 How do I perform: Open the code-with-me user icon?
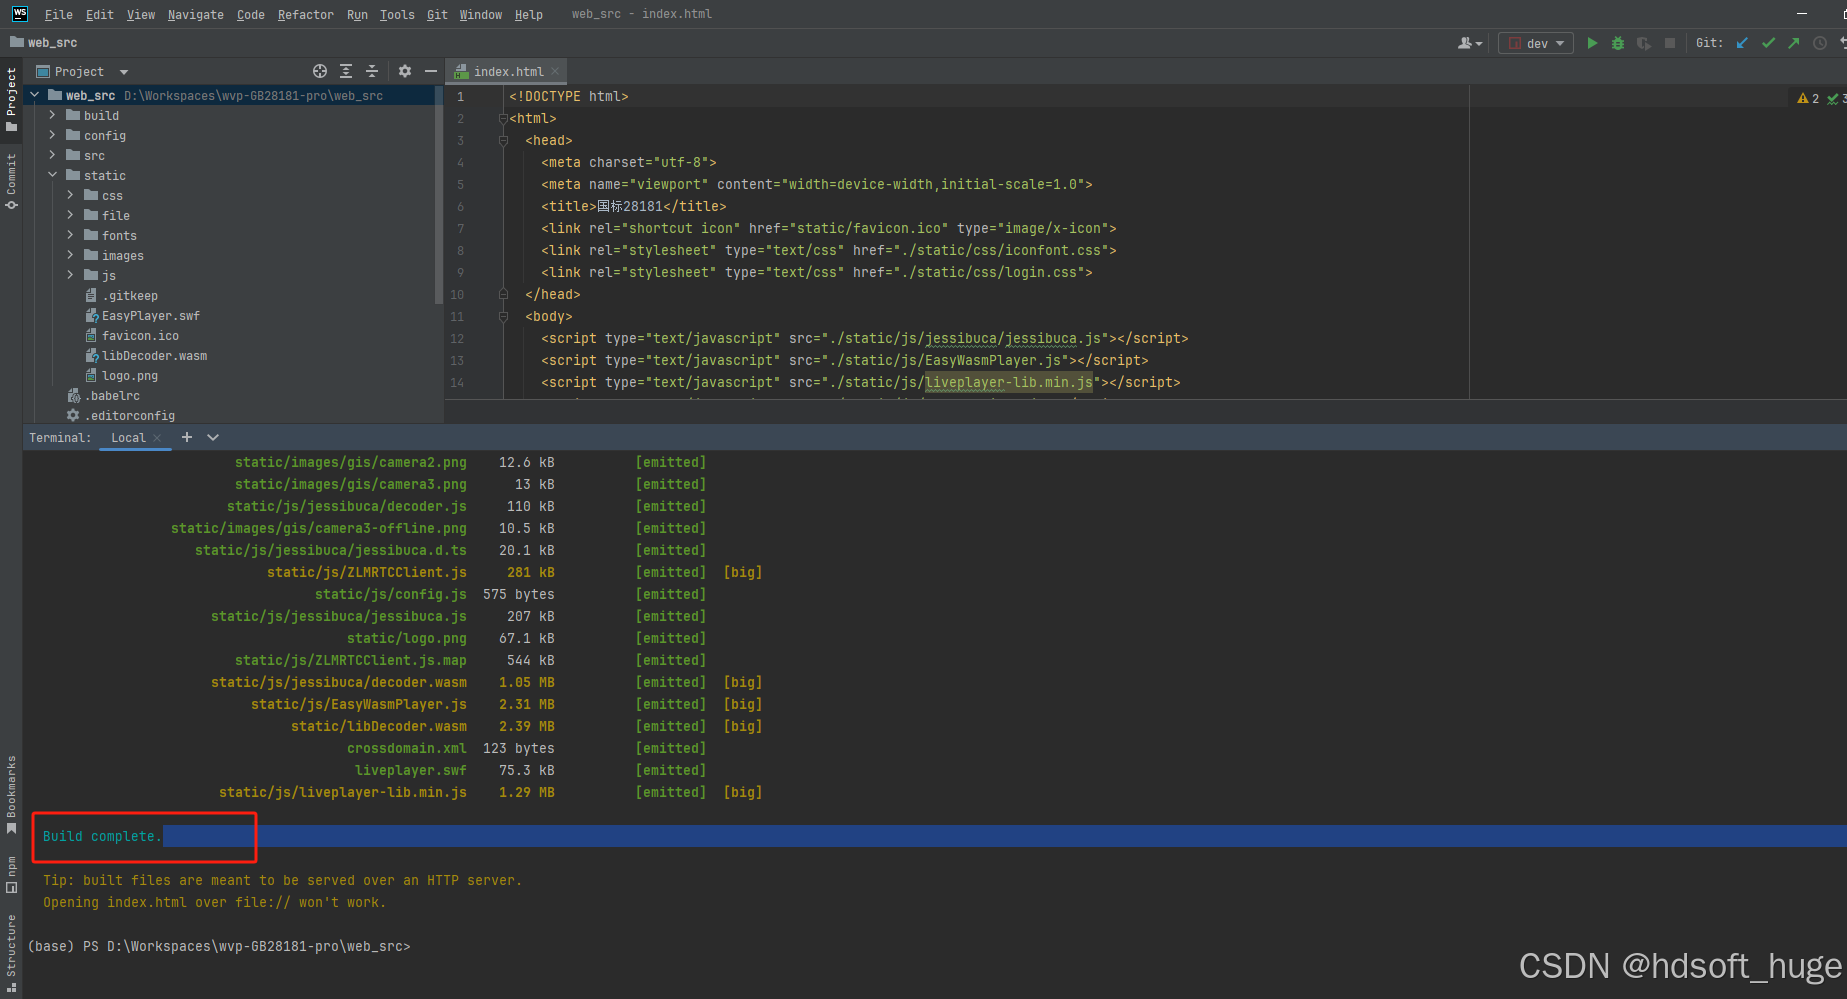point(1469,43)
